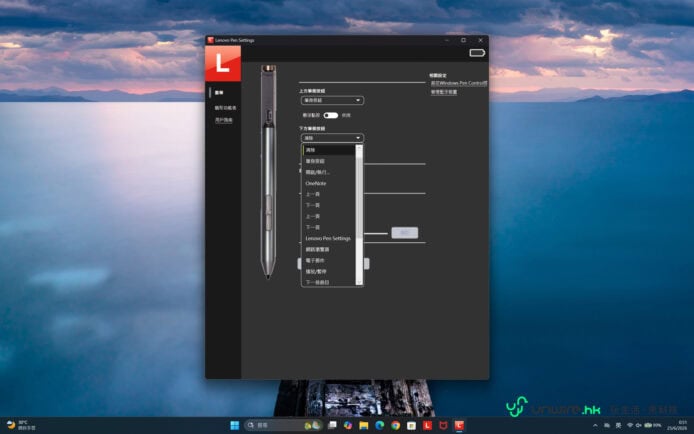This screenshot has height=434, width=694.
Task: Open File Explorer from the taskbar
Action: 364,425
